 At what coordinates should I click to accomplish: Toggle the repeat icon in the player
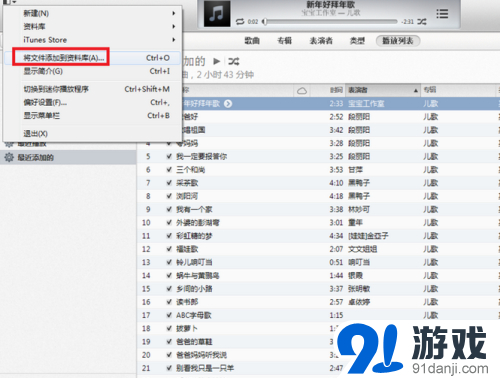coord(240,22)
